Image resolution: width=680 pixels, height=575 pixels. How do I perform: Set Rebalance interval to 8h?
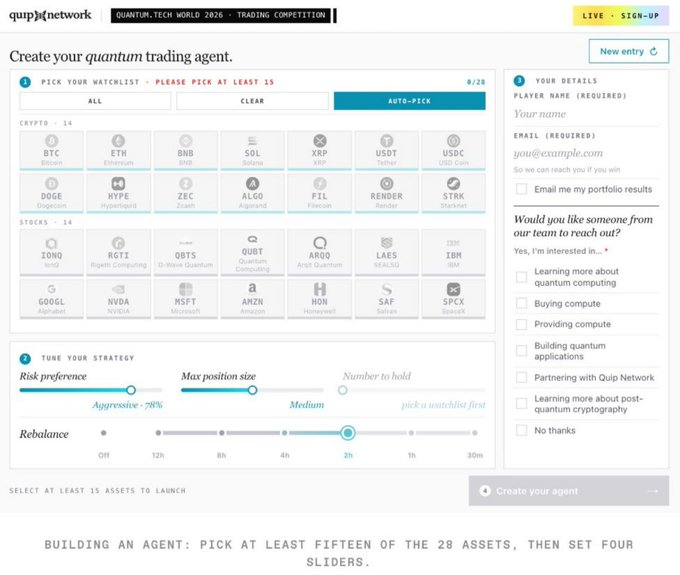(222, 433)
